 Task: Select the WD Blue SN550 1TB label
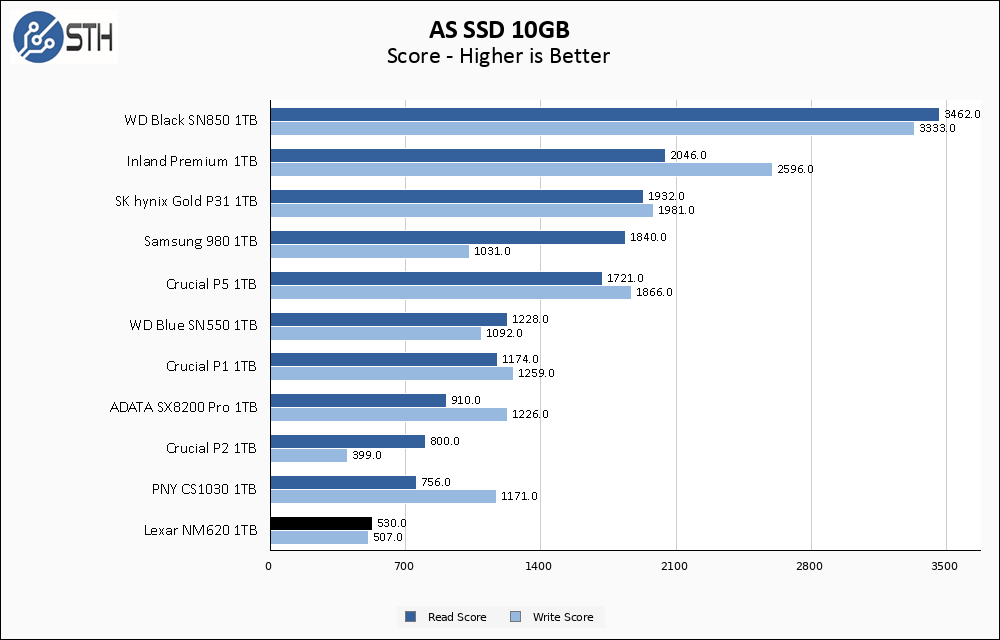pyautogui.click(x=193, y=324)
